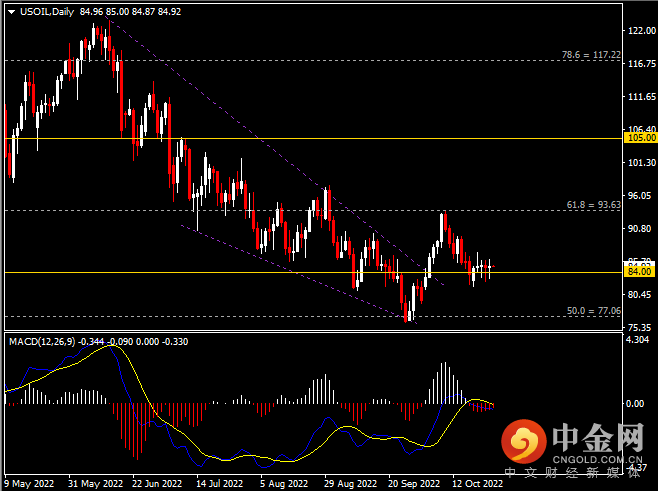Open the chart dropdown triangle beside USOIL,Daily
The width and height of the screenshot is (658, 491).
11,12
